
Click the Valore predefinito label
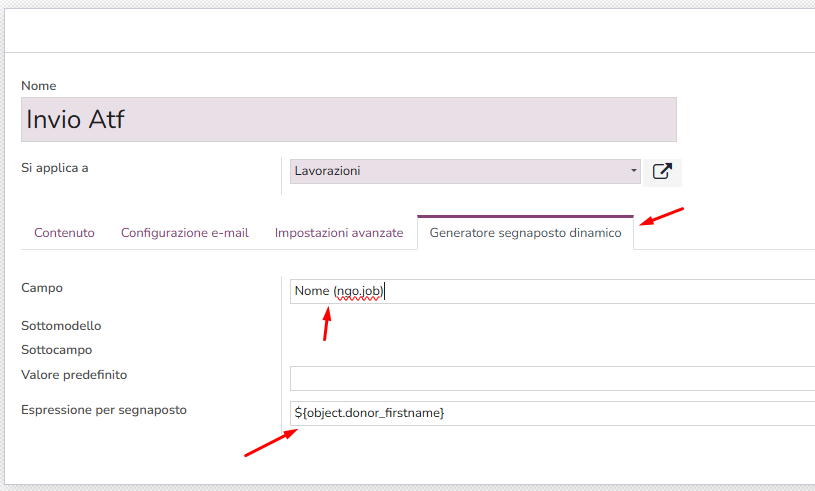click(74, 375)
